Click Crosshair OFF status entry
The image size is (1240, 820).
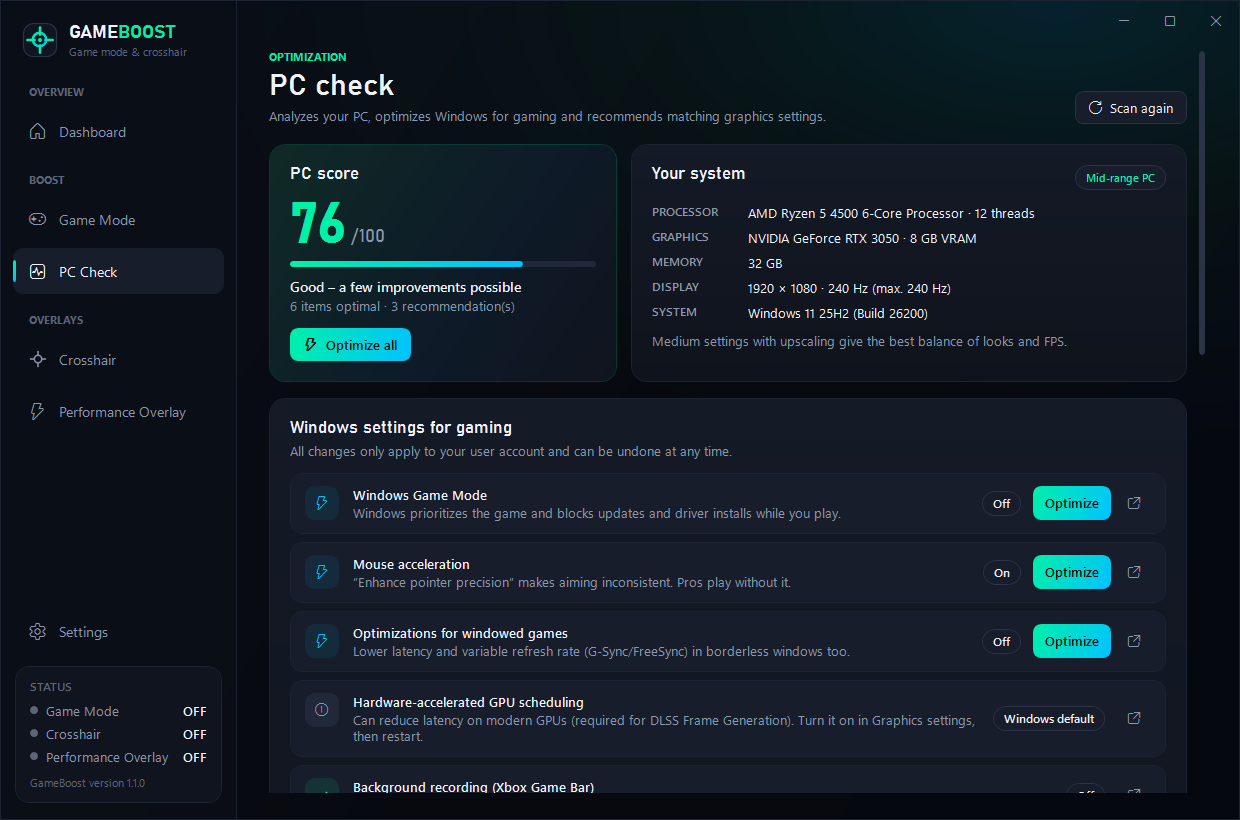pos(118,735)
